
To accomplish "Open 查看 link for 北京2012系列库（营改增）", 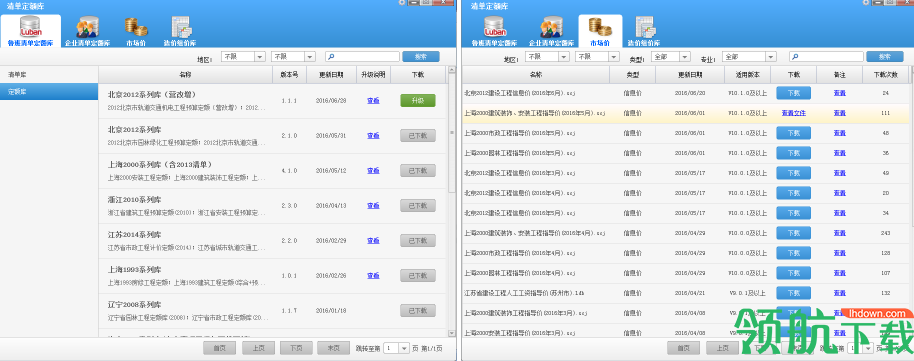I will pyautogui.click(x=373, y=100).
